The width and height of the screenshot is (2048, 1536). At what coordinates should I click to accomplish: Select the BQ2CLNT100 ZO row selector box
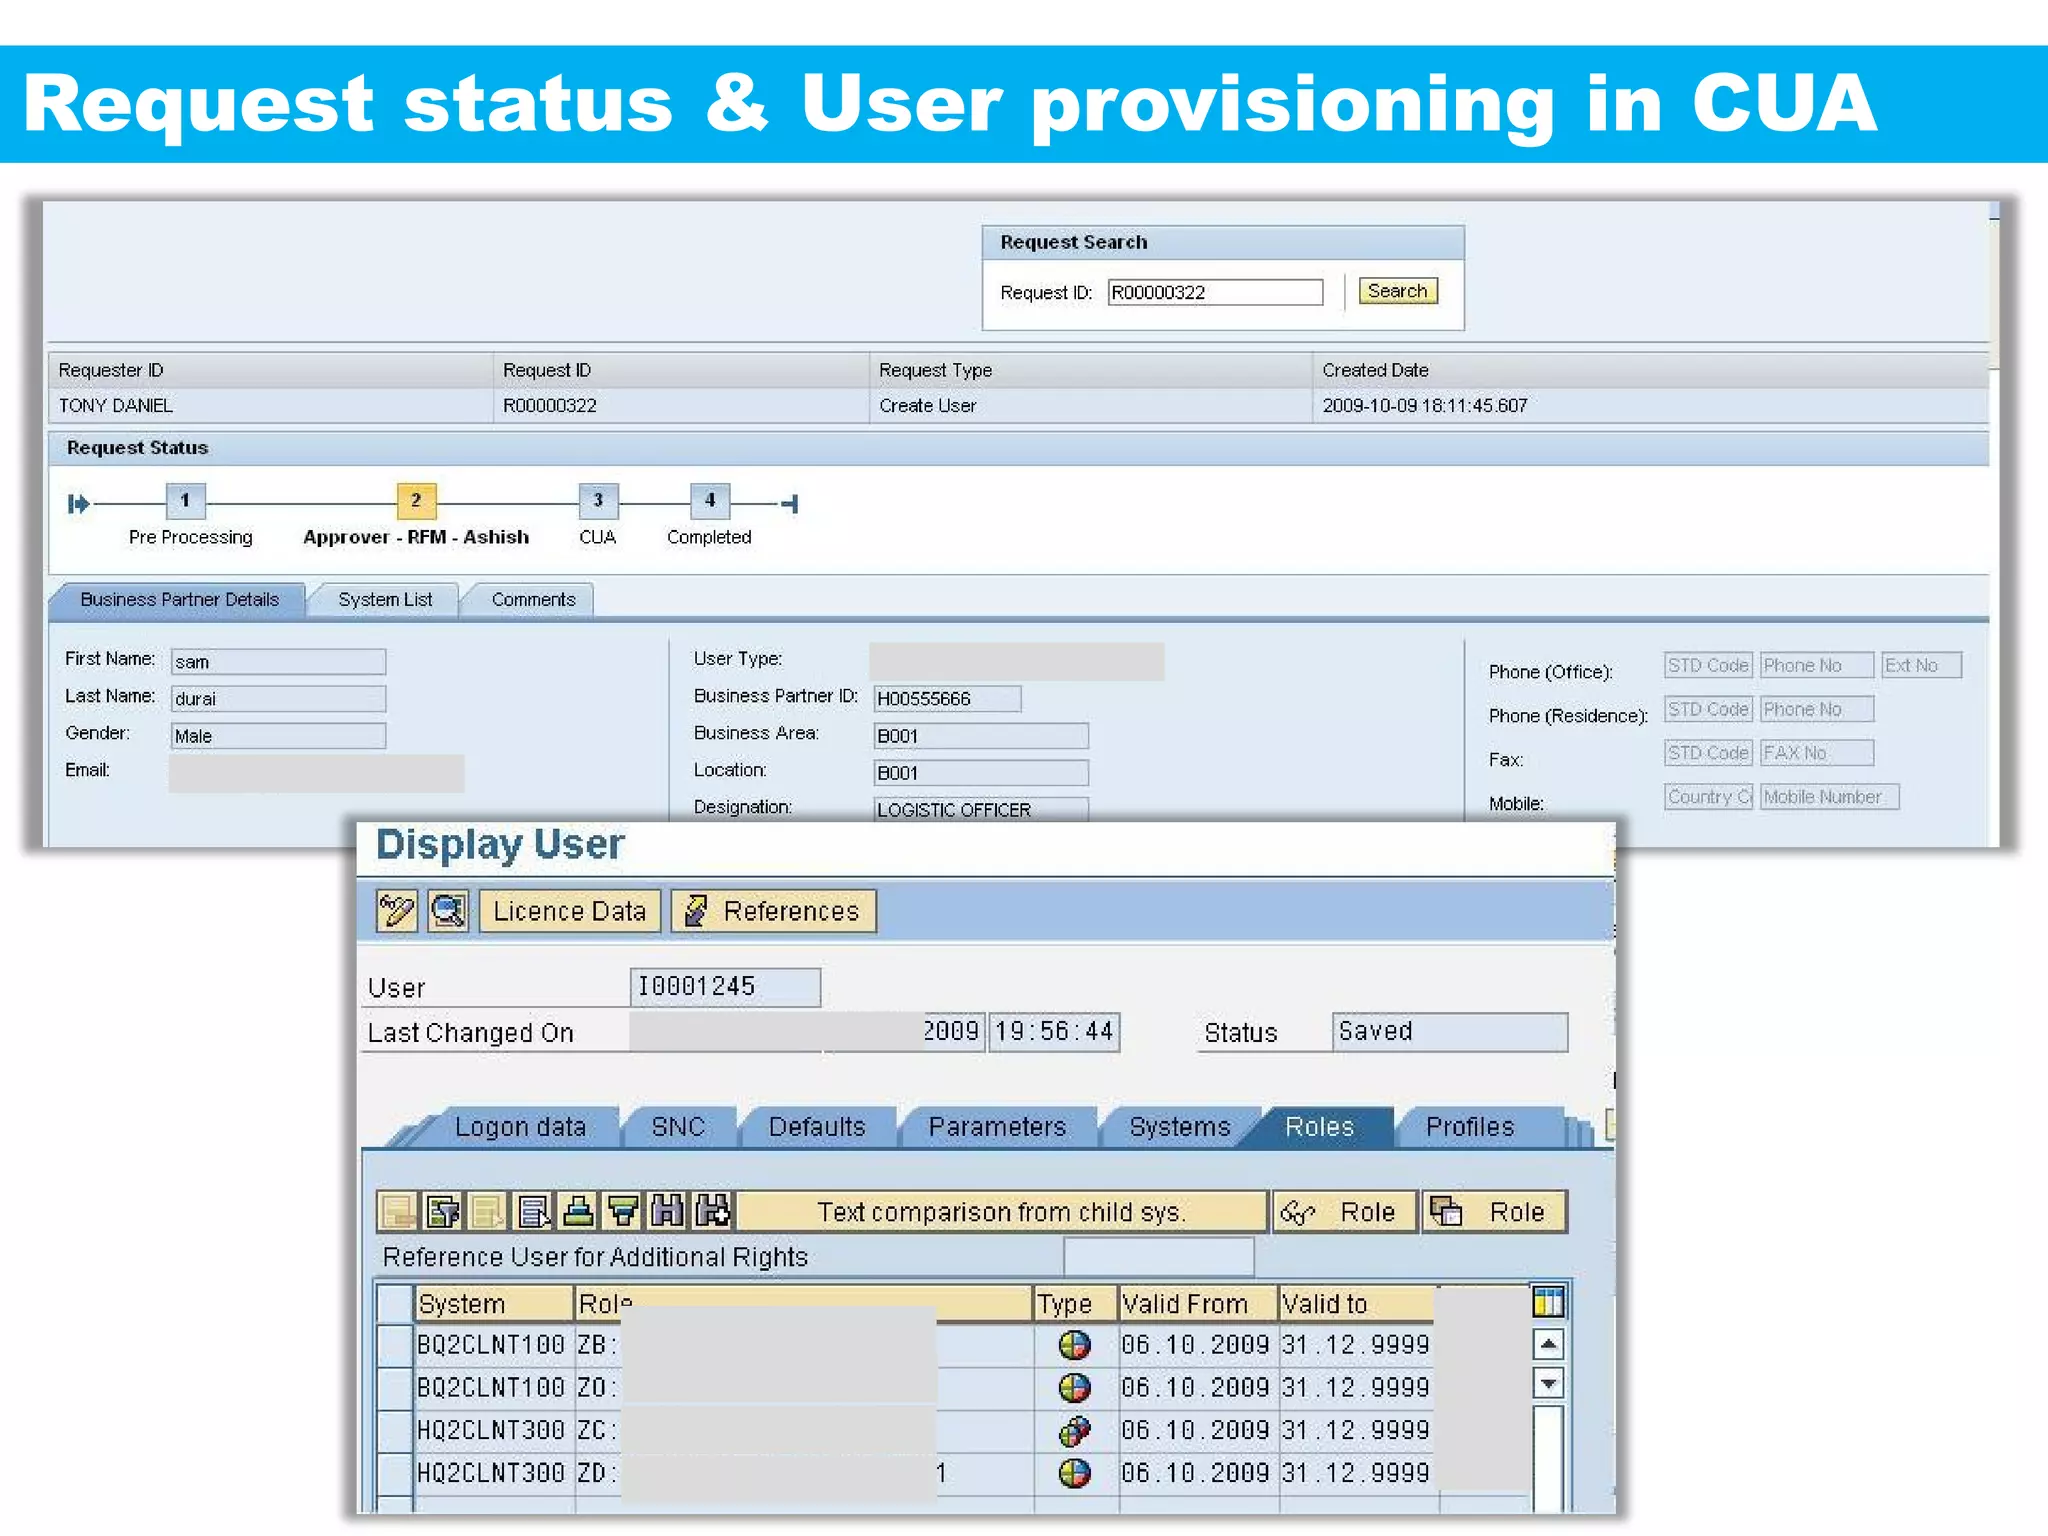click(395, 1388)
